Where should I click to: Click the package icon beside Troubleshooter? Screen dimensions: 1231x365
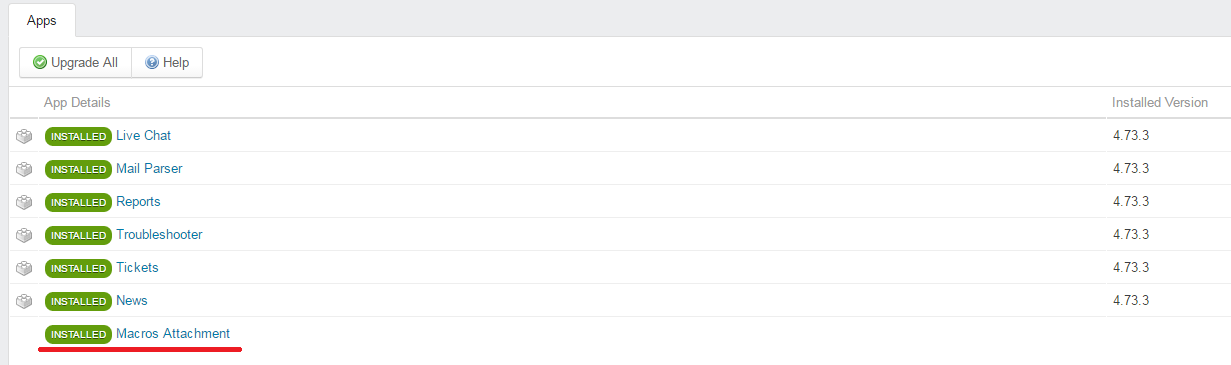tap(24, 235)
